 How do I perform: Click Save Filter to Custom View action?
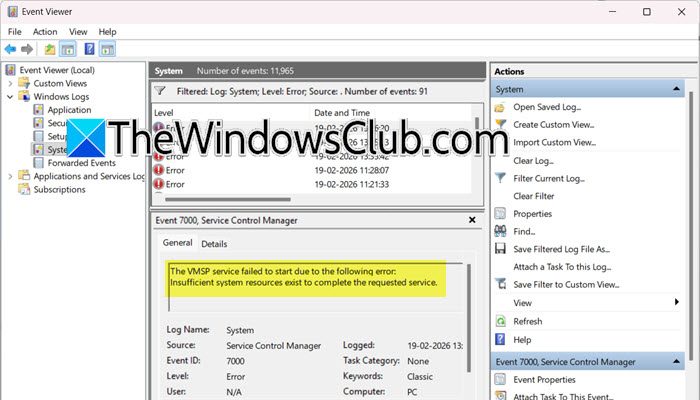pos(566,284)
